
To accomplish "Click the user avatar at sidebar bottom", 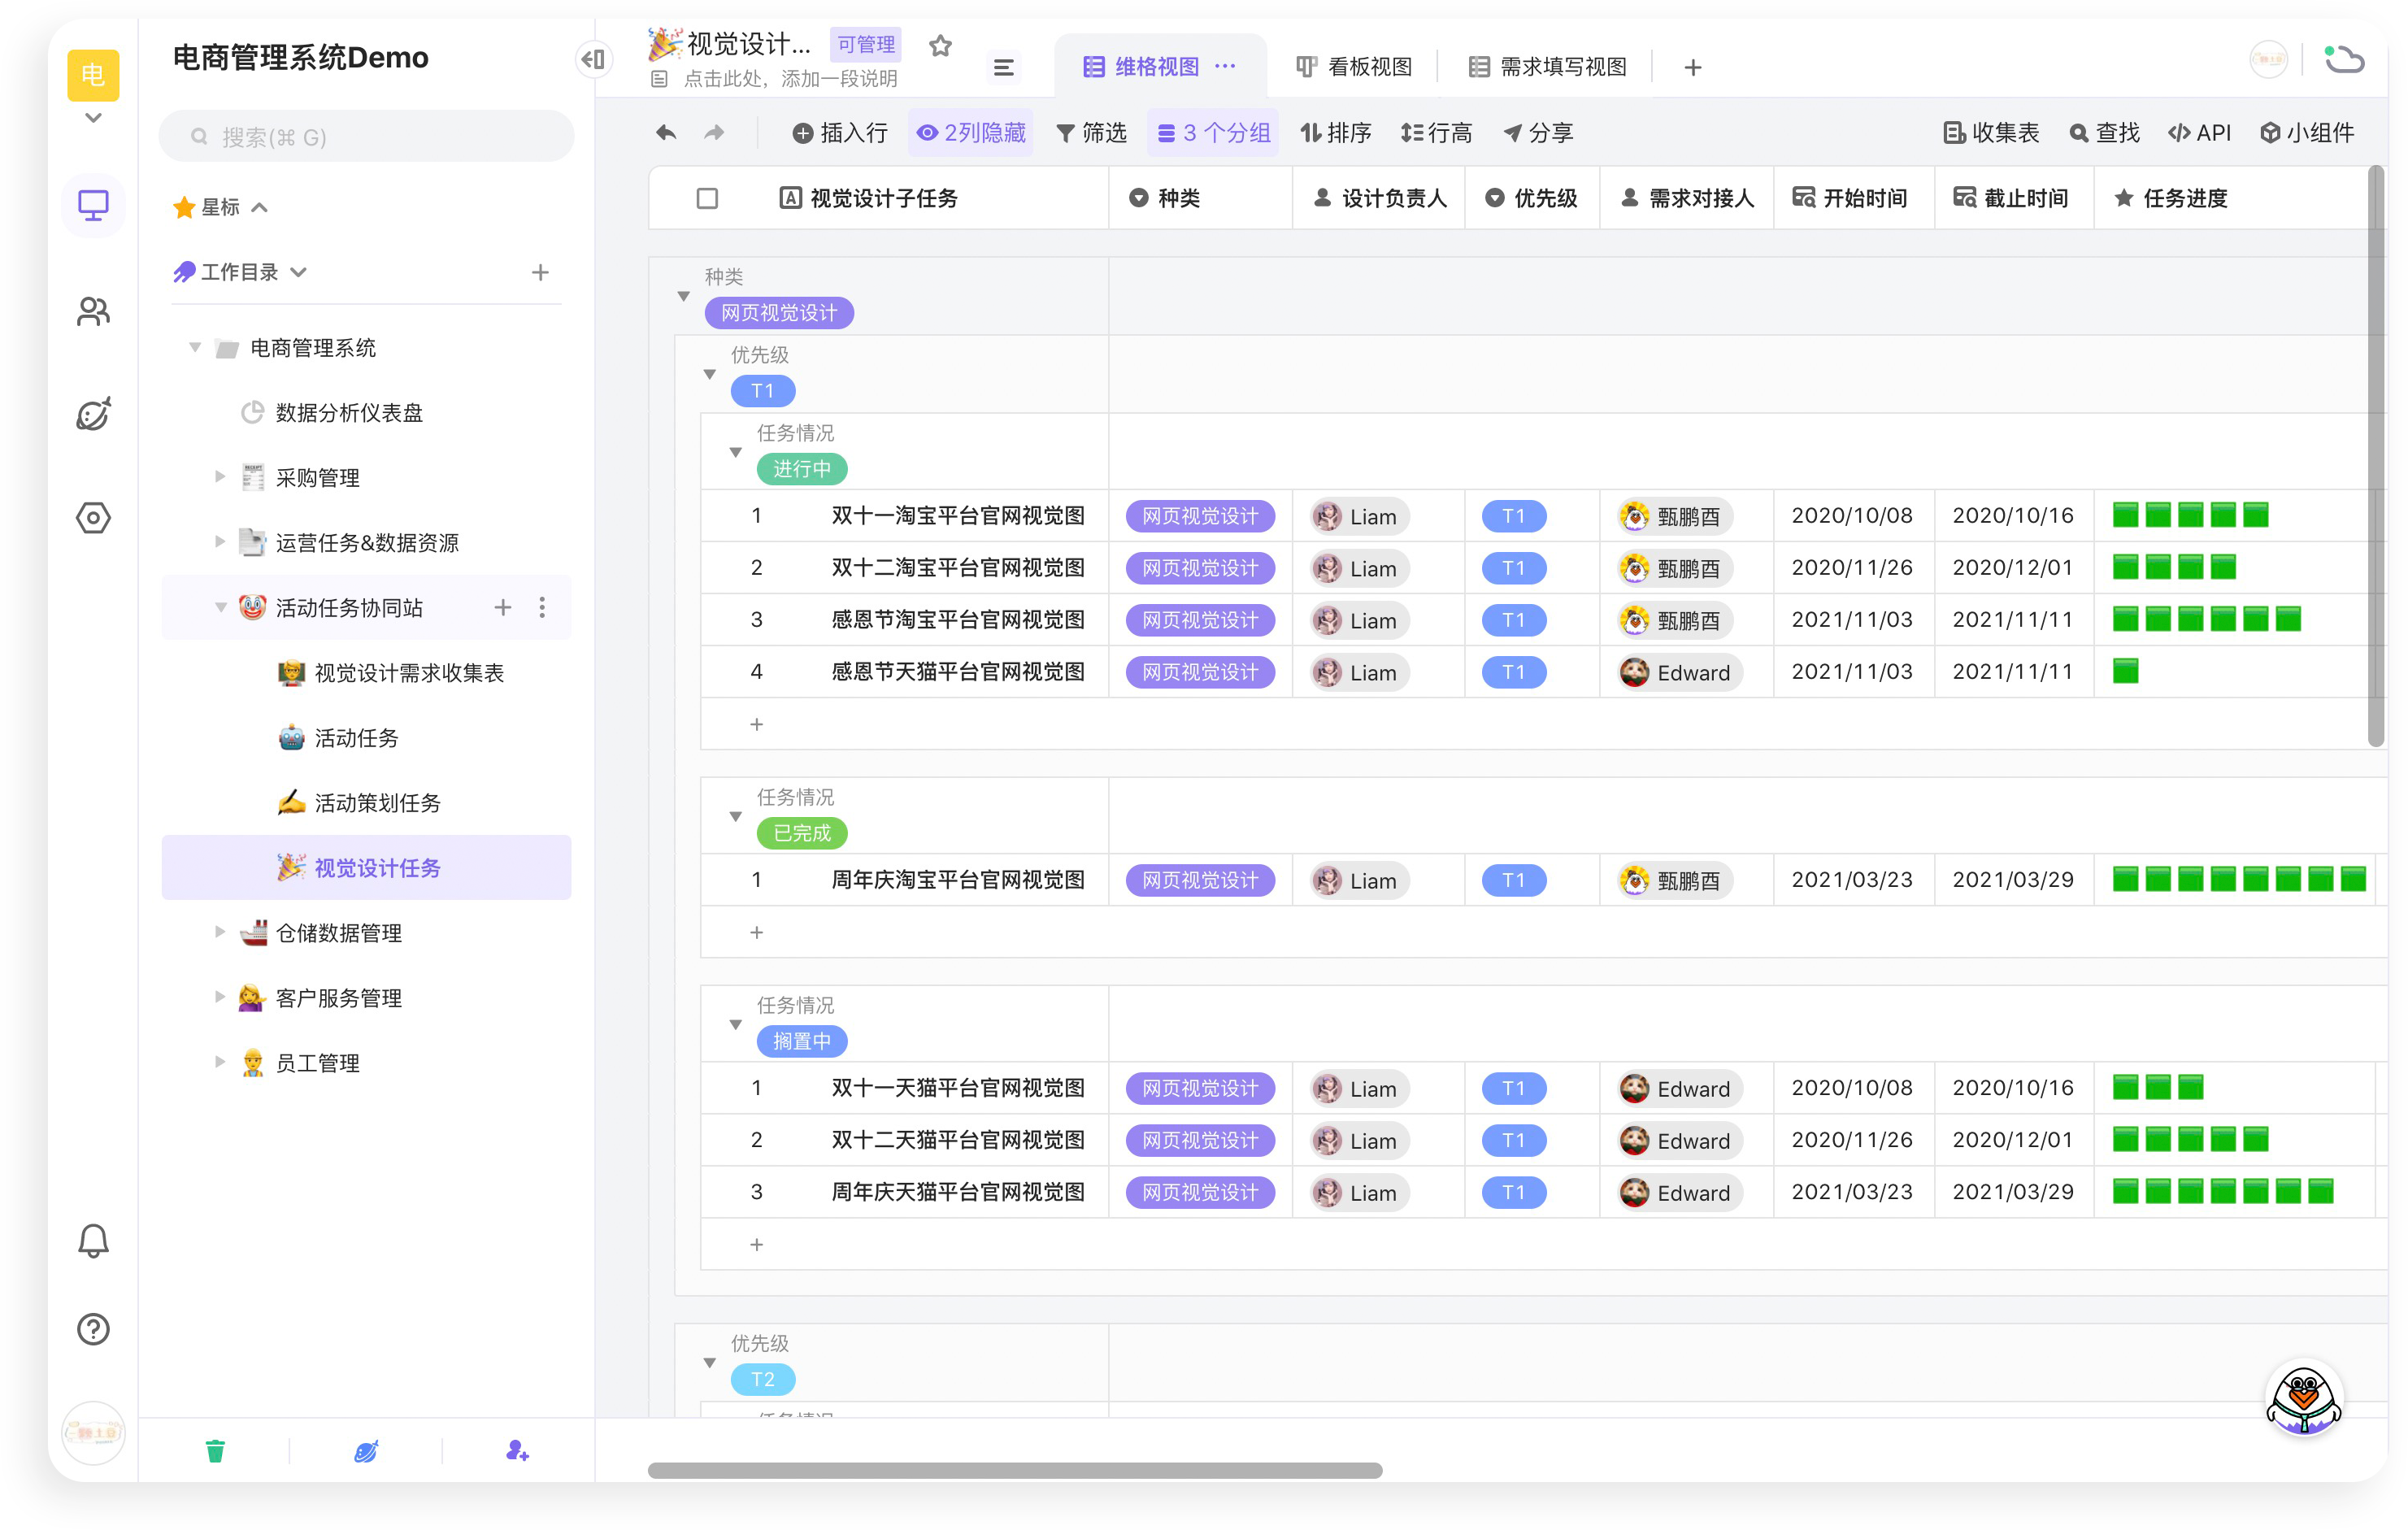I will coord(93,1433).
